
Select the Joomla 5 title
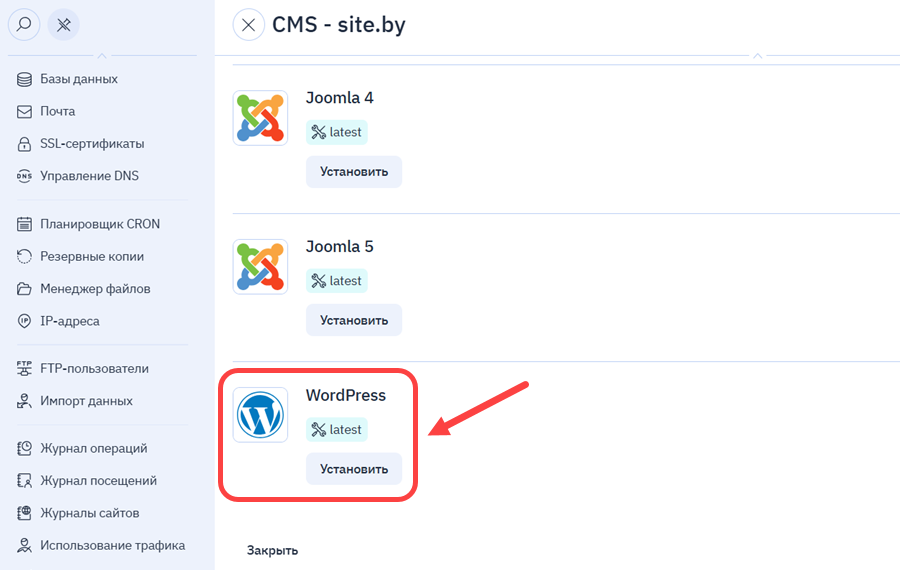[339, 246]
